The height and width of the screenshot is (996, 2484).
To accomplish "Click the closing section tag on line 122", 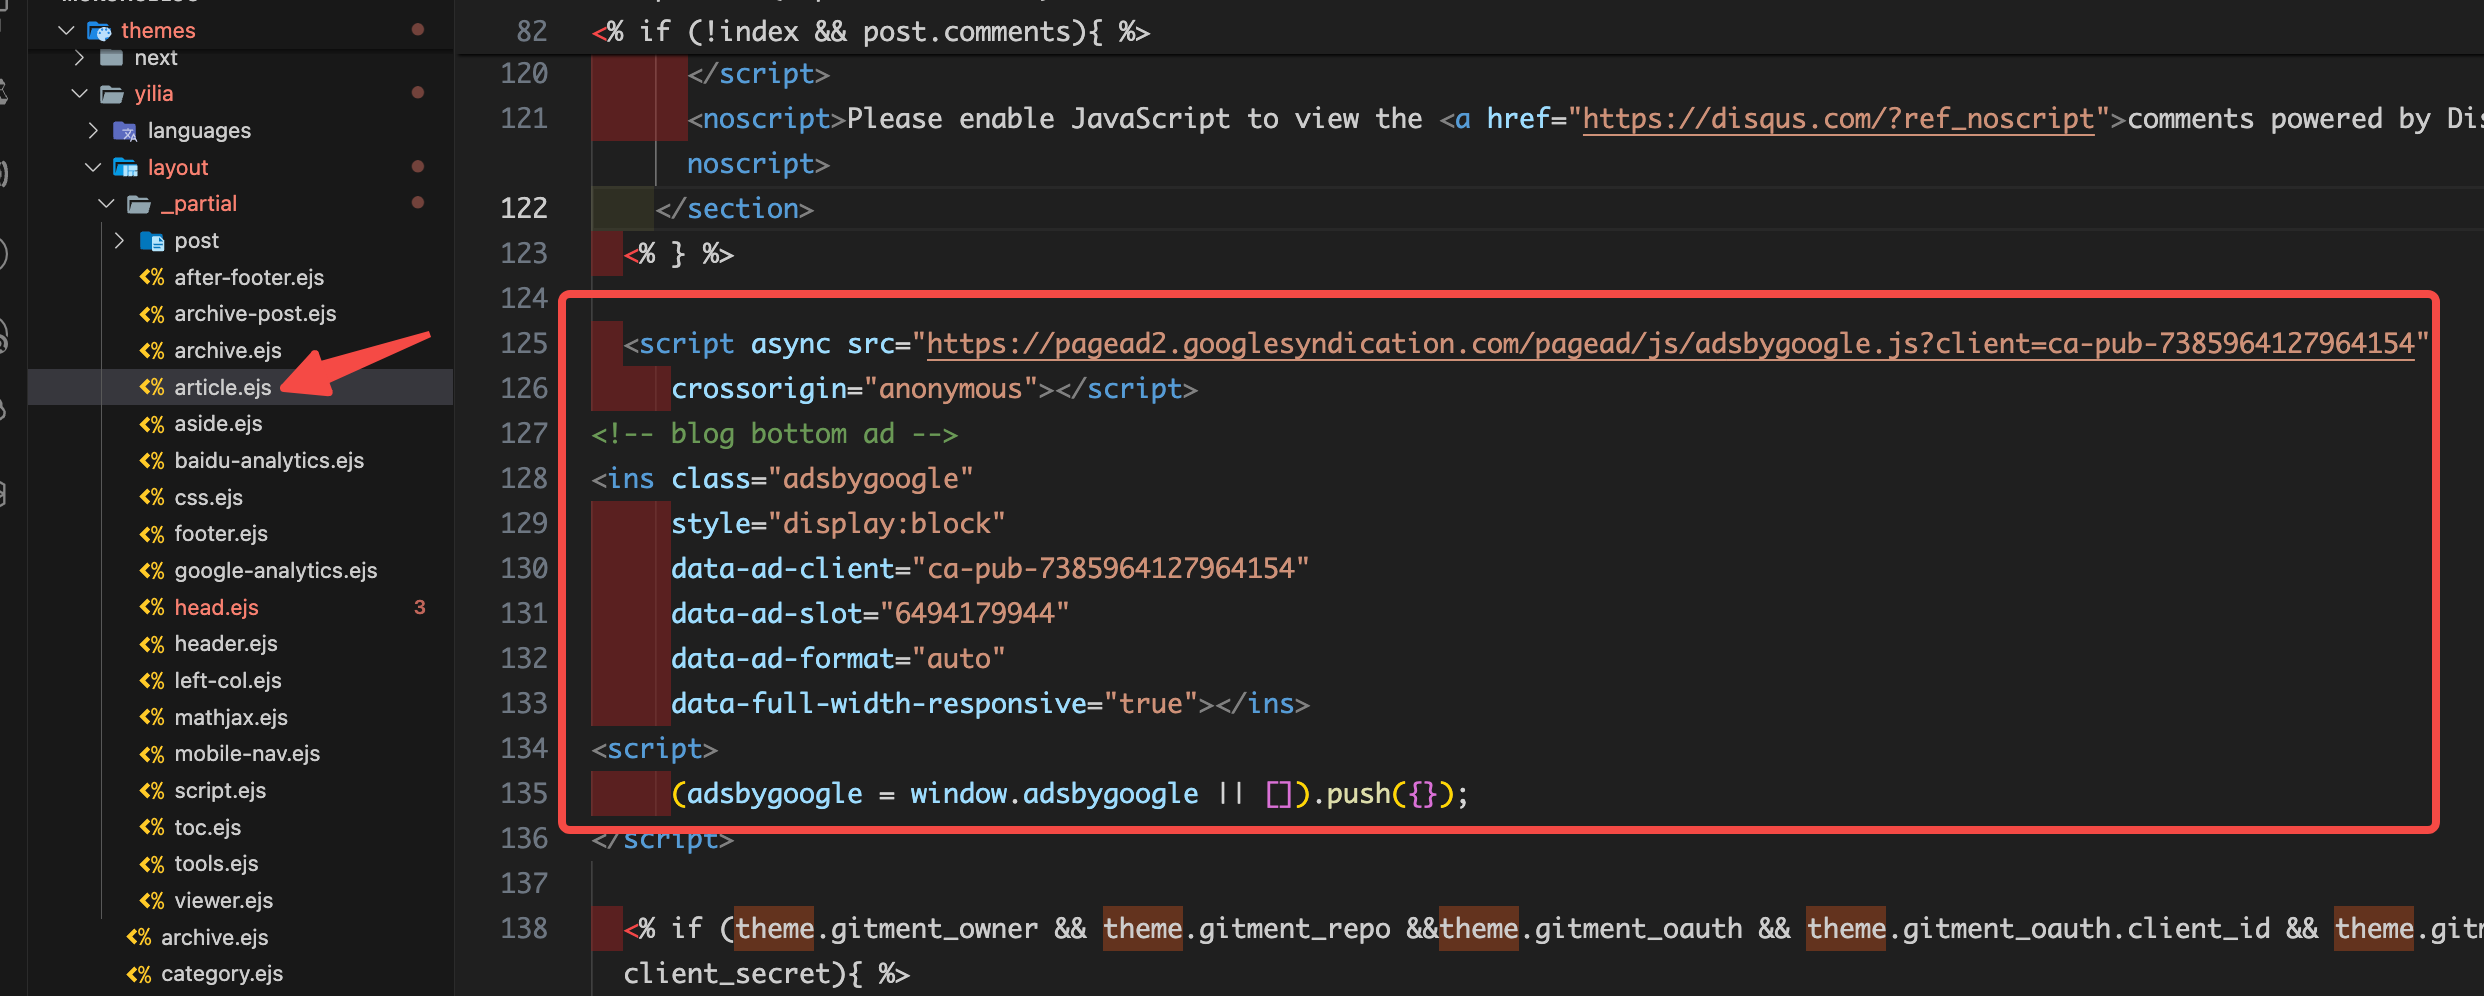I will point(734,209).
